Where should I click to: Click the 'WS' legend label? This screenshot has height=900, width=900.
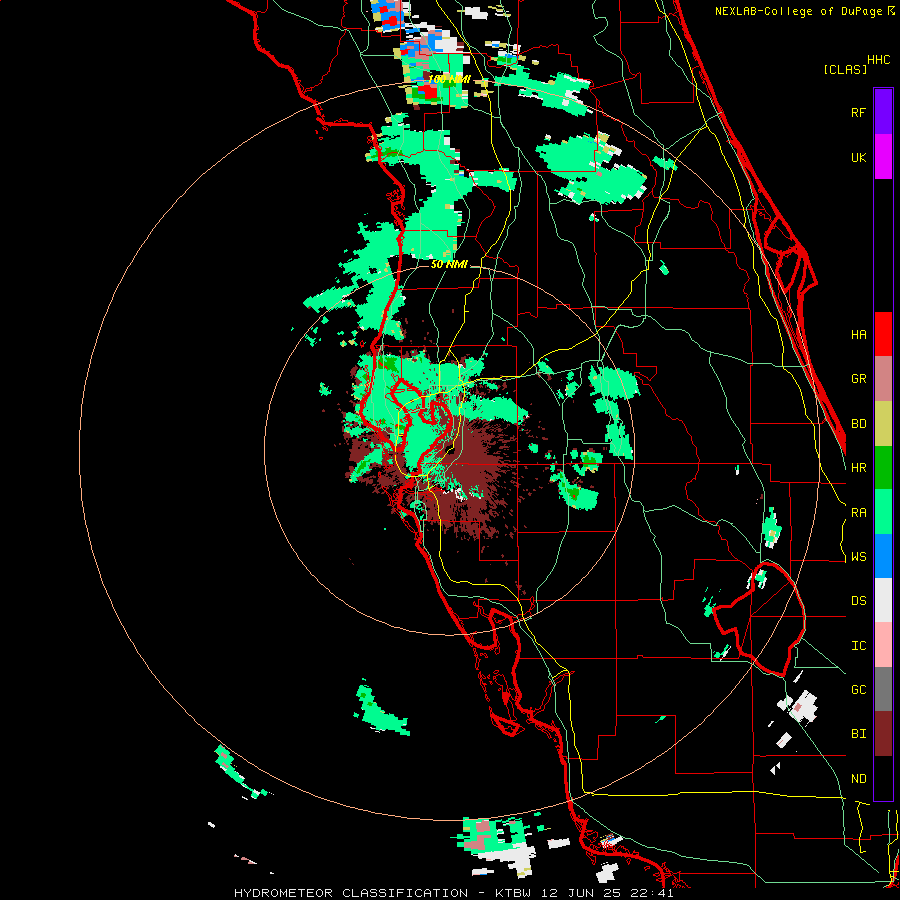[x=858, y=557]
